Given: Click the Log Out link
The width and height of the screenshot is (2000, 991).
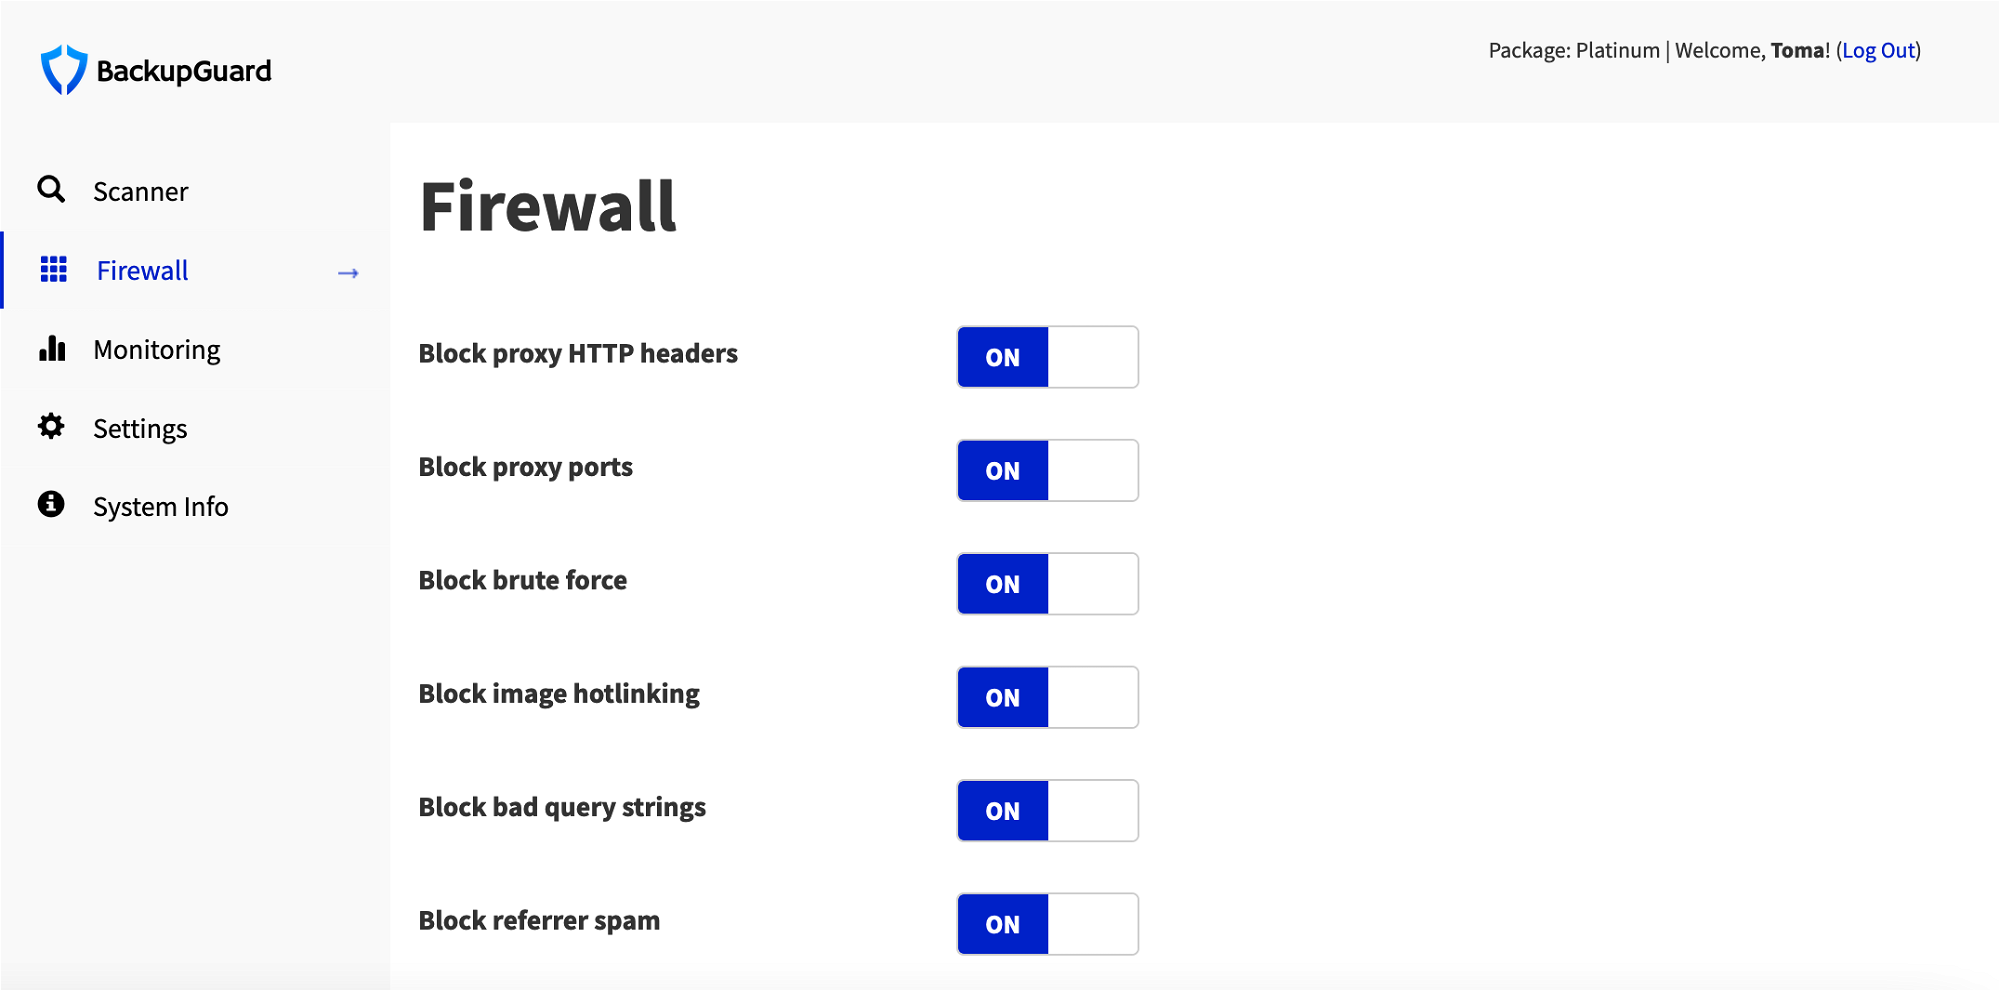Looking at the screenshot, I should 1878,50.
